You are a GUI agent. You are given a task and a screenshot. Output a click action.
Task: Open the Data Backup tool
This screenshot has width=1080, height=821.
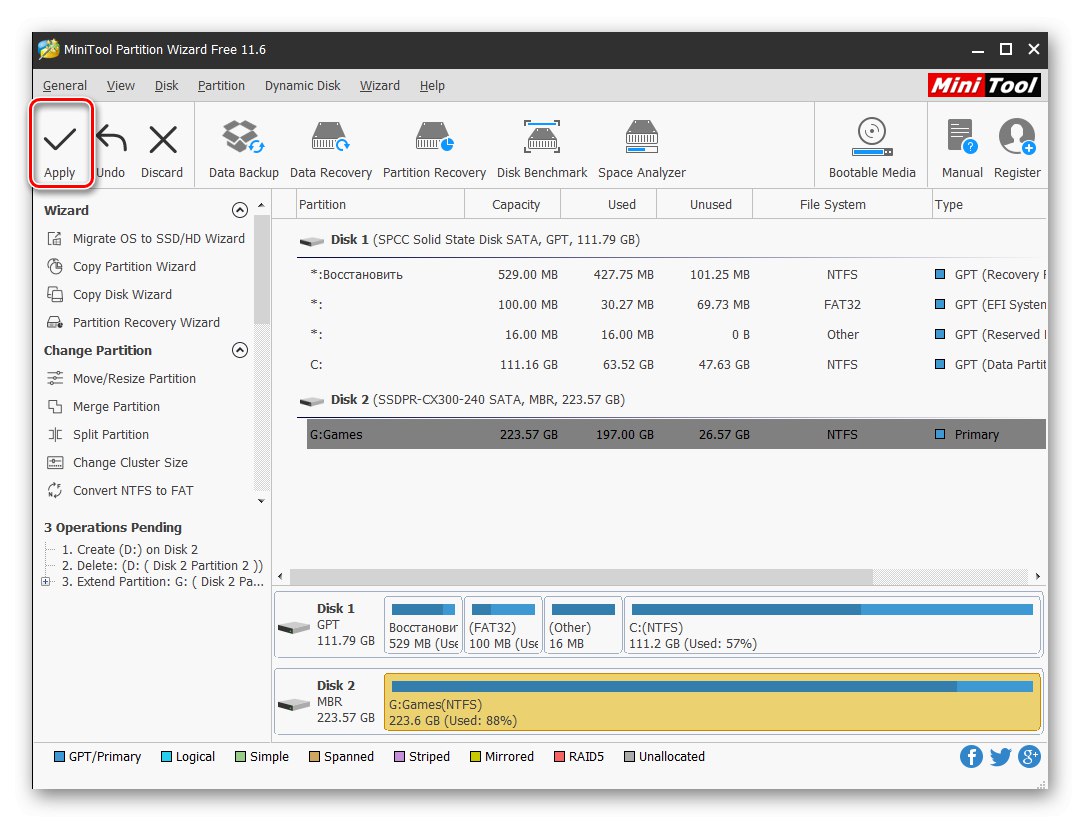point(243,147)
